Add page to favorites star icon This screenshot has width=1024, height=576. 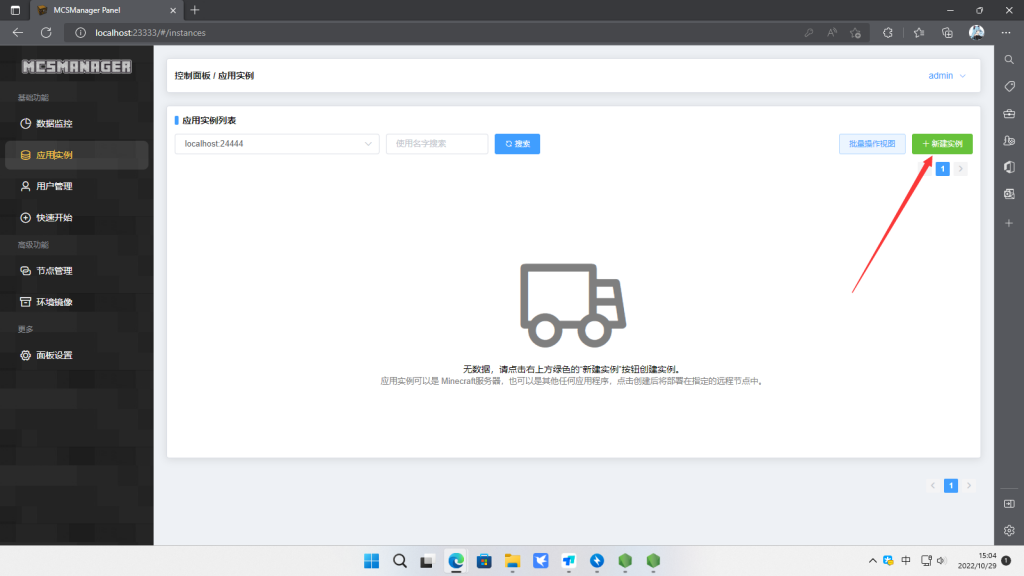856,33
